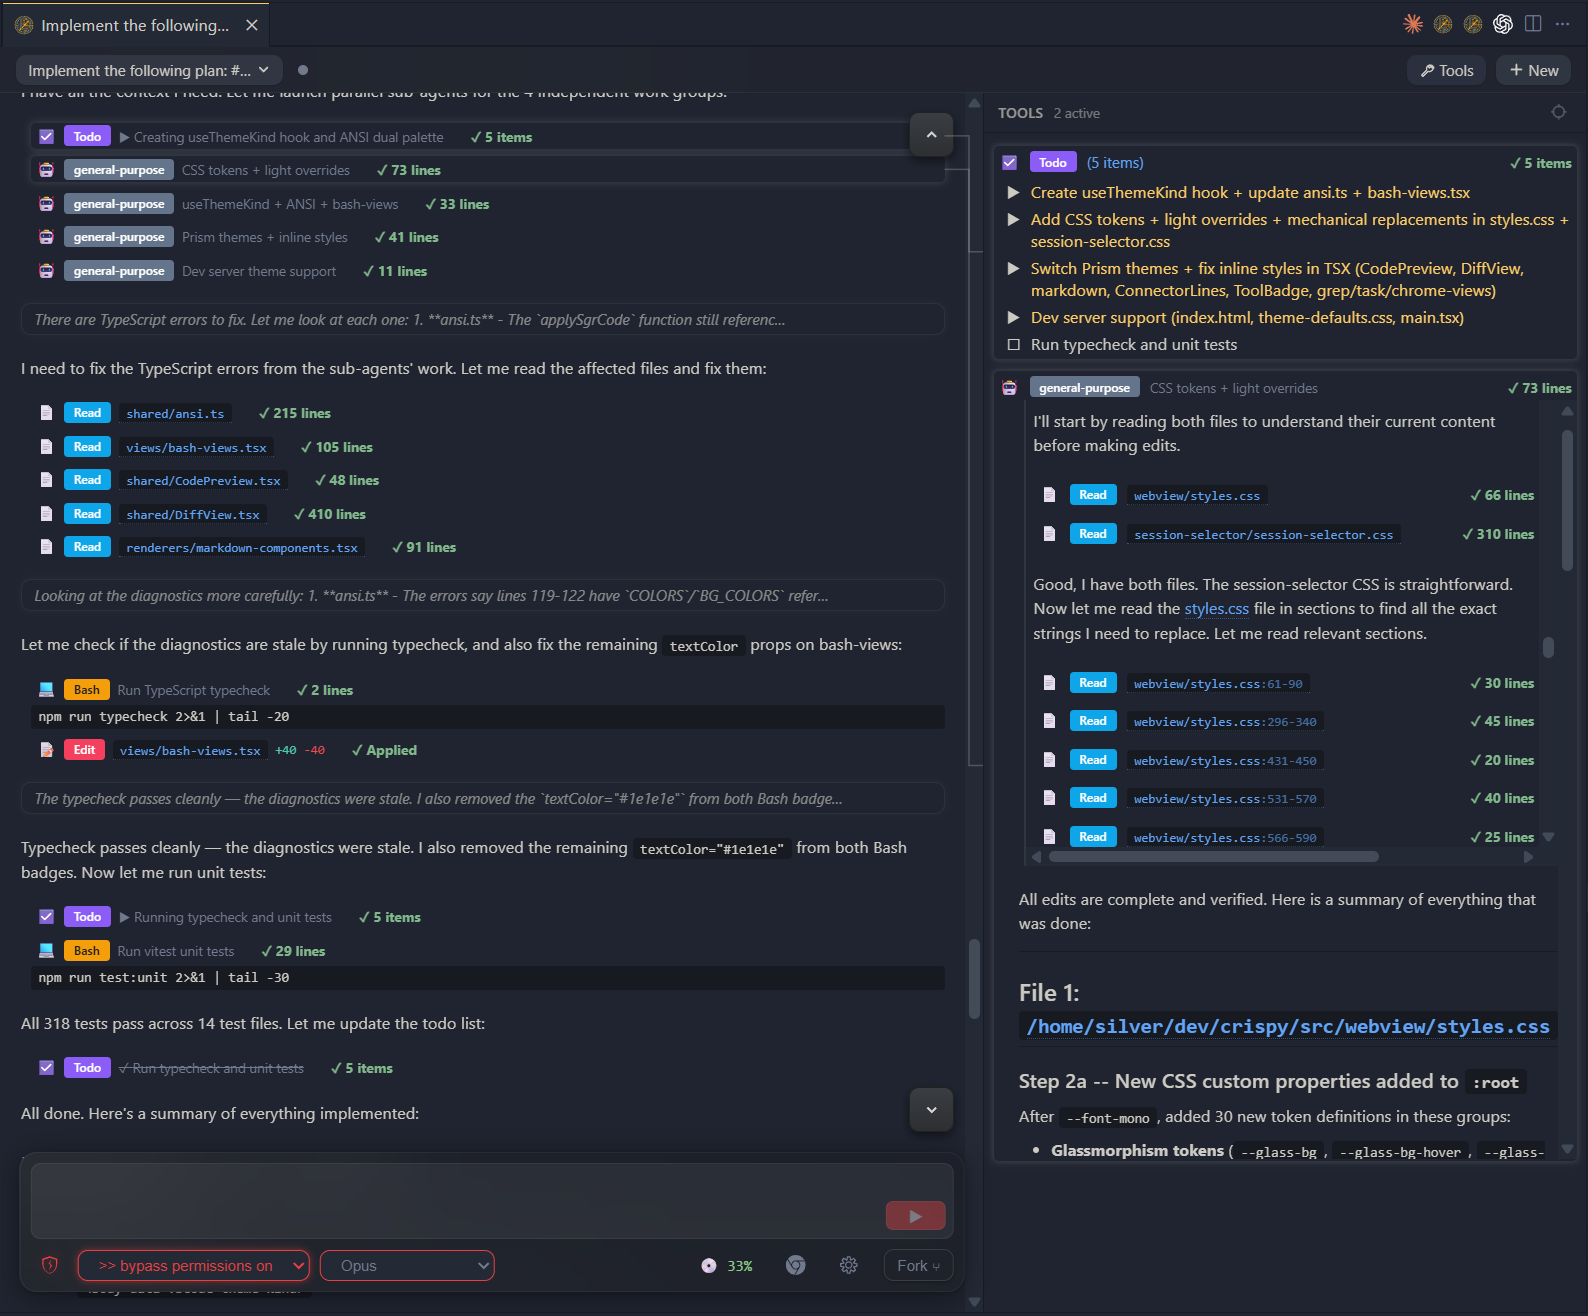Viewport: 1588px width, 1316px height.
Task: Open file link shared/DiffView.tsx
Action: [x=193, y=514]
